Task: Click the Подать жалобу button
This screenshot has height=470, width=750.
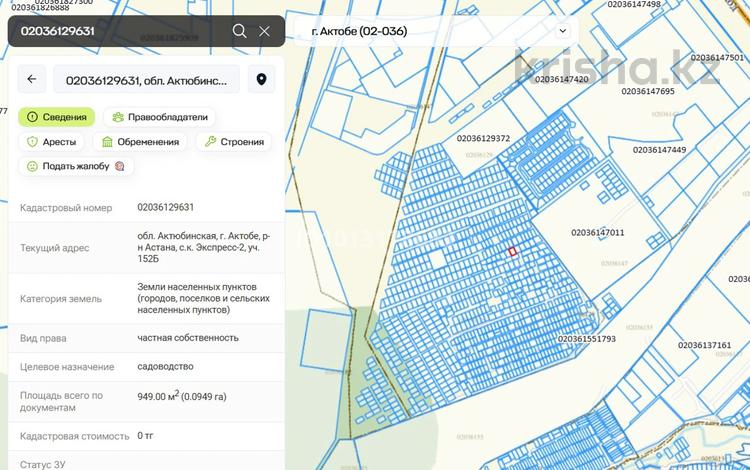Action: (x=76, y=166)
